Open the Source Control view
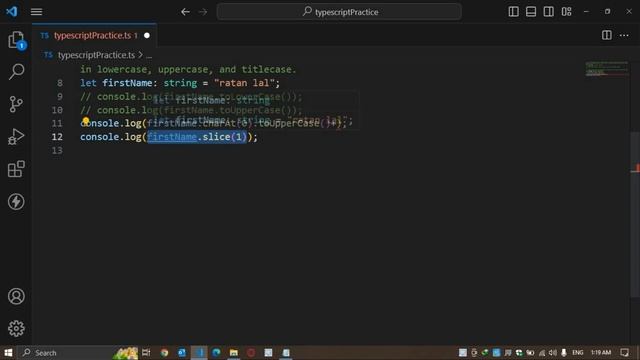Image resolution: width=640 pixels, height=360 pixels. pyautogui.click(x=16, y=104)
